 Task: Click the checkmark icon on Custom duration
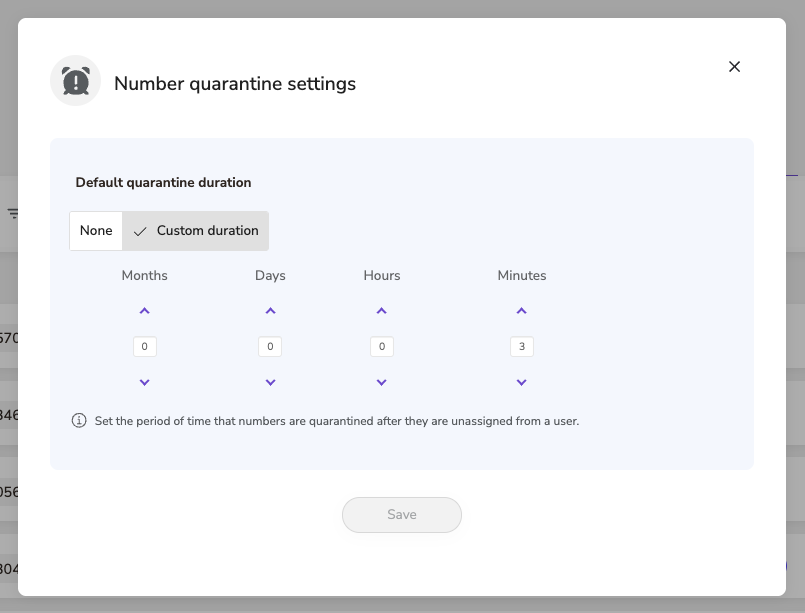(x=139, y=230)
